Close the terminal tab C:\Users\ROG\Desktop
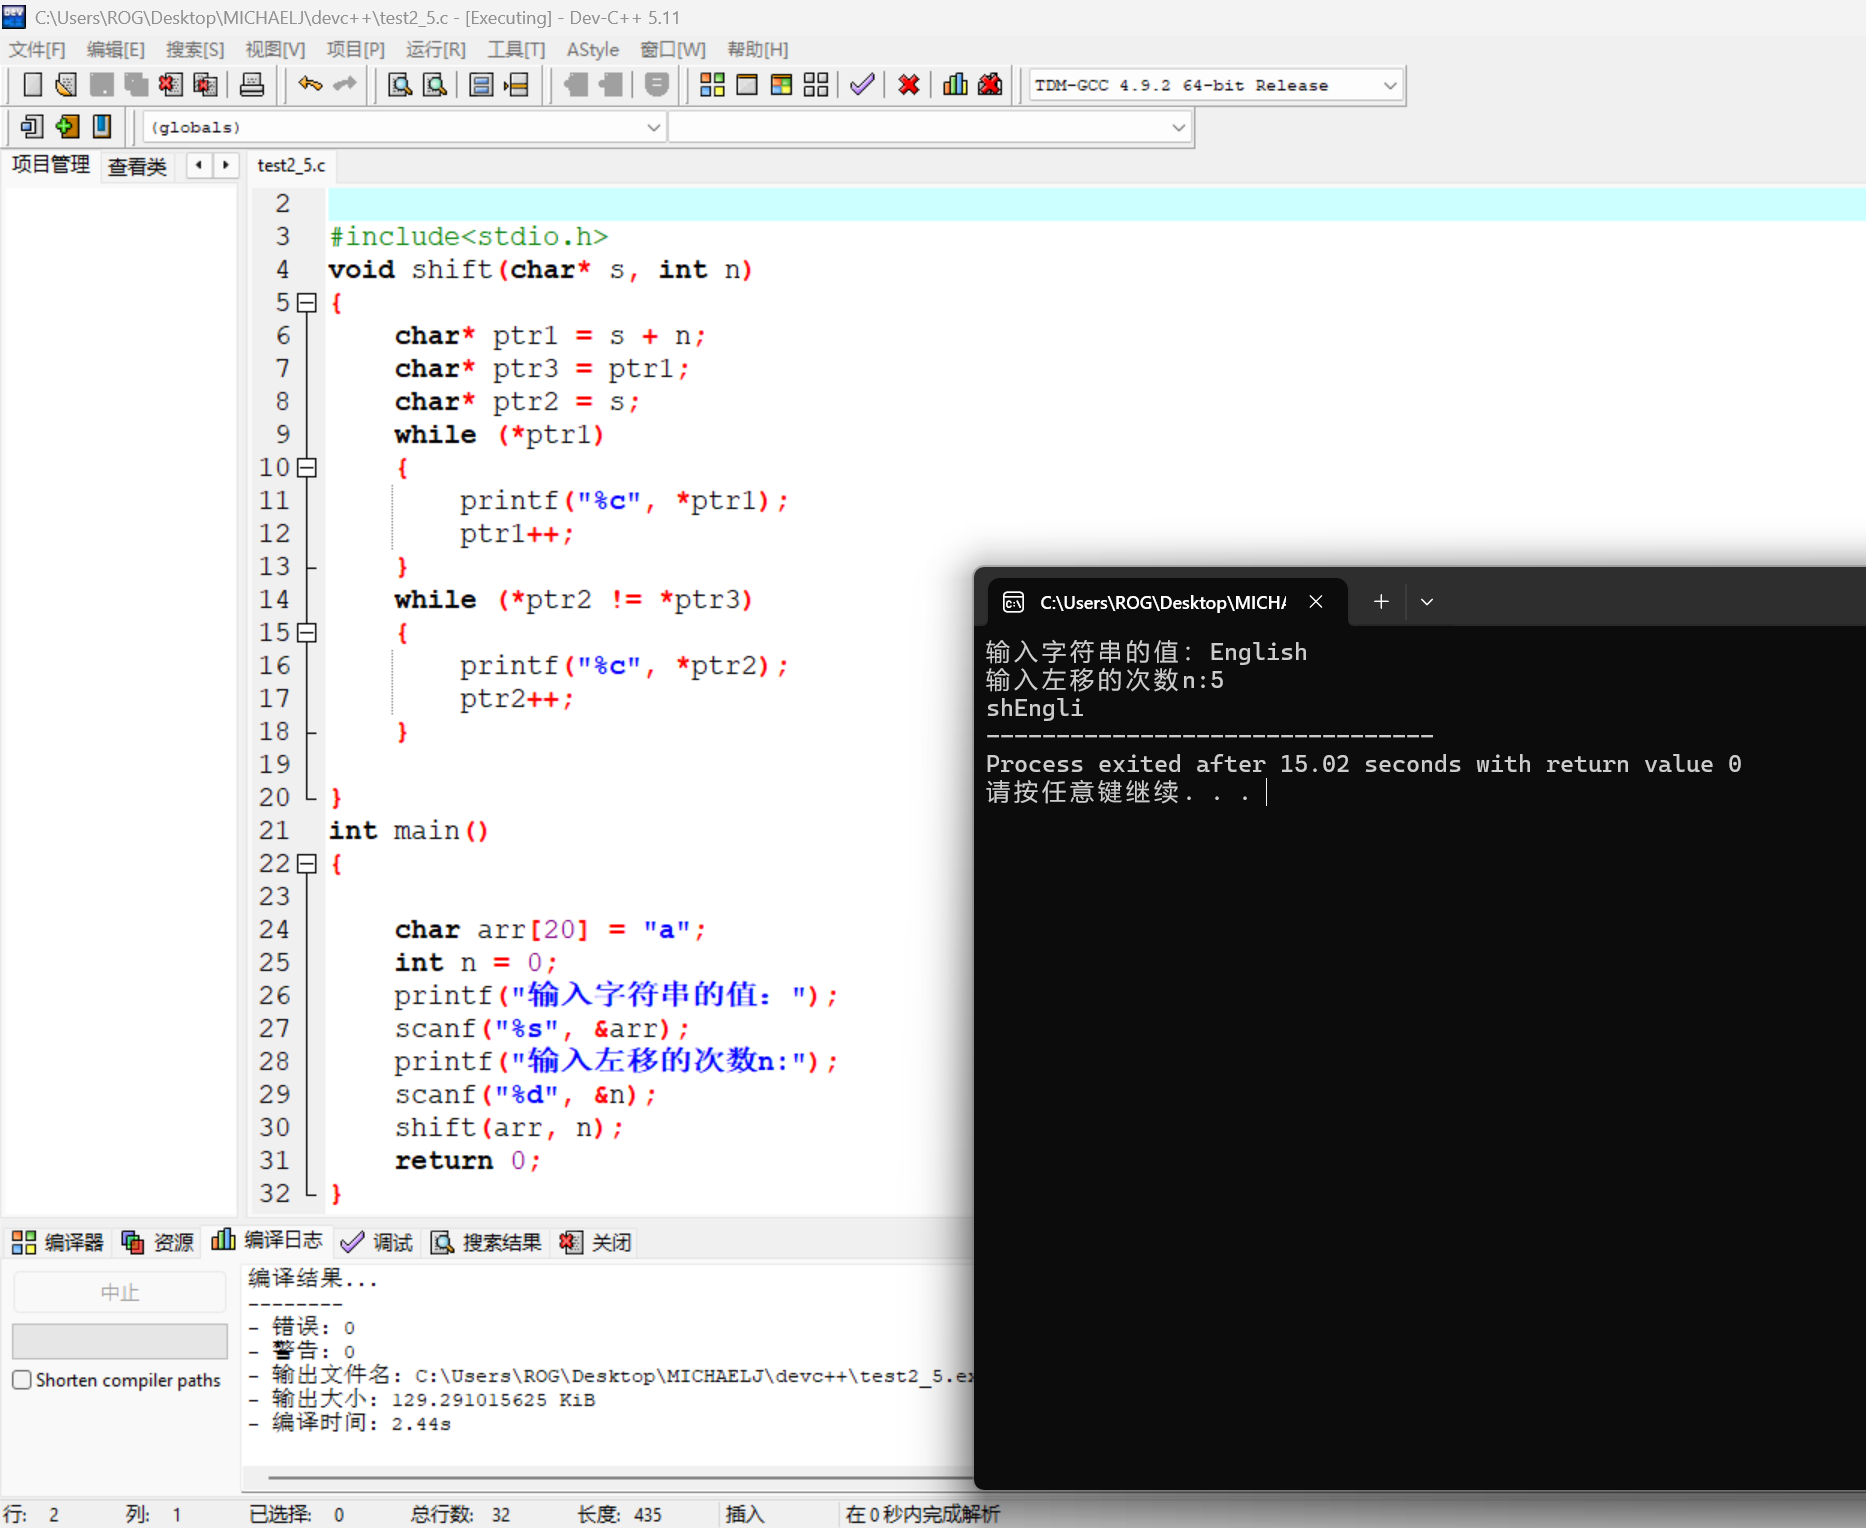This screenshot has width=1866, height=1528. [x=1316, y=602]
